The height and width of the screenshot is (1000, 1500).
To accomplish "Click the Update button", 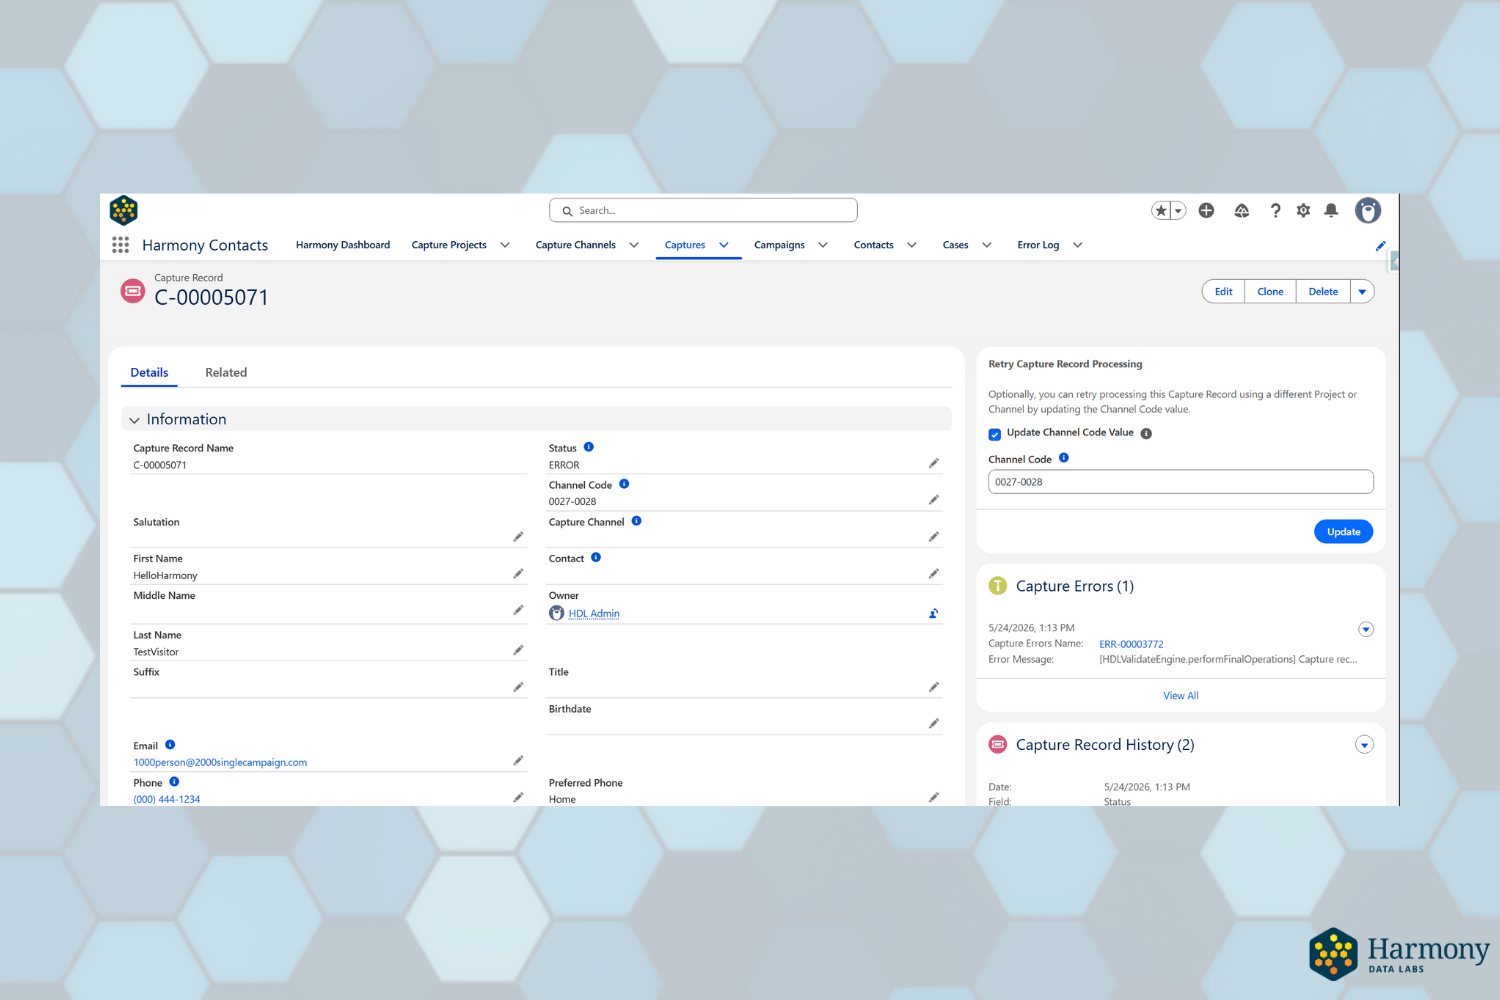I will pyautogui.click(x=1343, y=532).
